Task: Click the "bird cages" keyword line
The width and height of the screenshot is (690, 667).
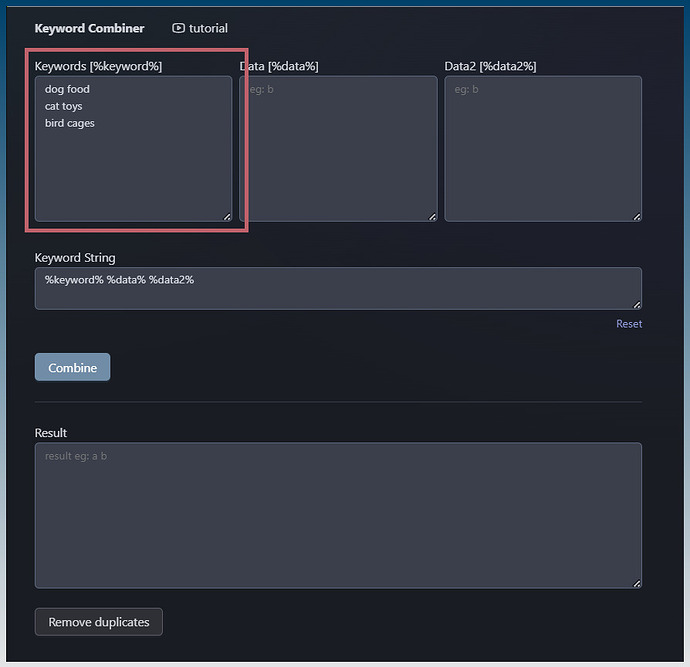Action: pyautogui.click(x=70, y=123)
